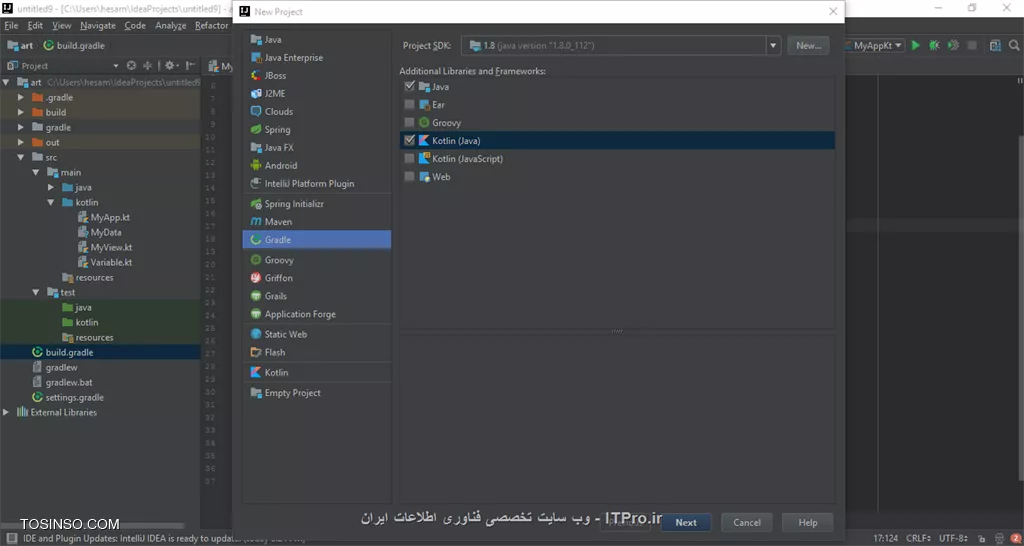Screen dimensions: 1024x546
Task: Enable the Web framework checkbox
Action: pos(409,176)
